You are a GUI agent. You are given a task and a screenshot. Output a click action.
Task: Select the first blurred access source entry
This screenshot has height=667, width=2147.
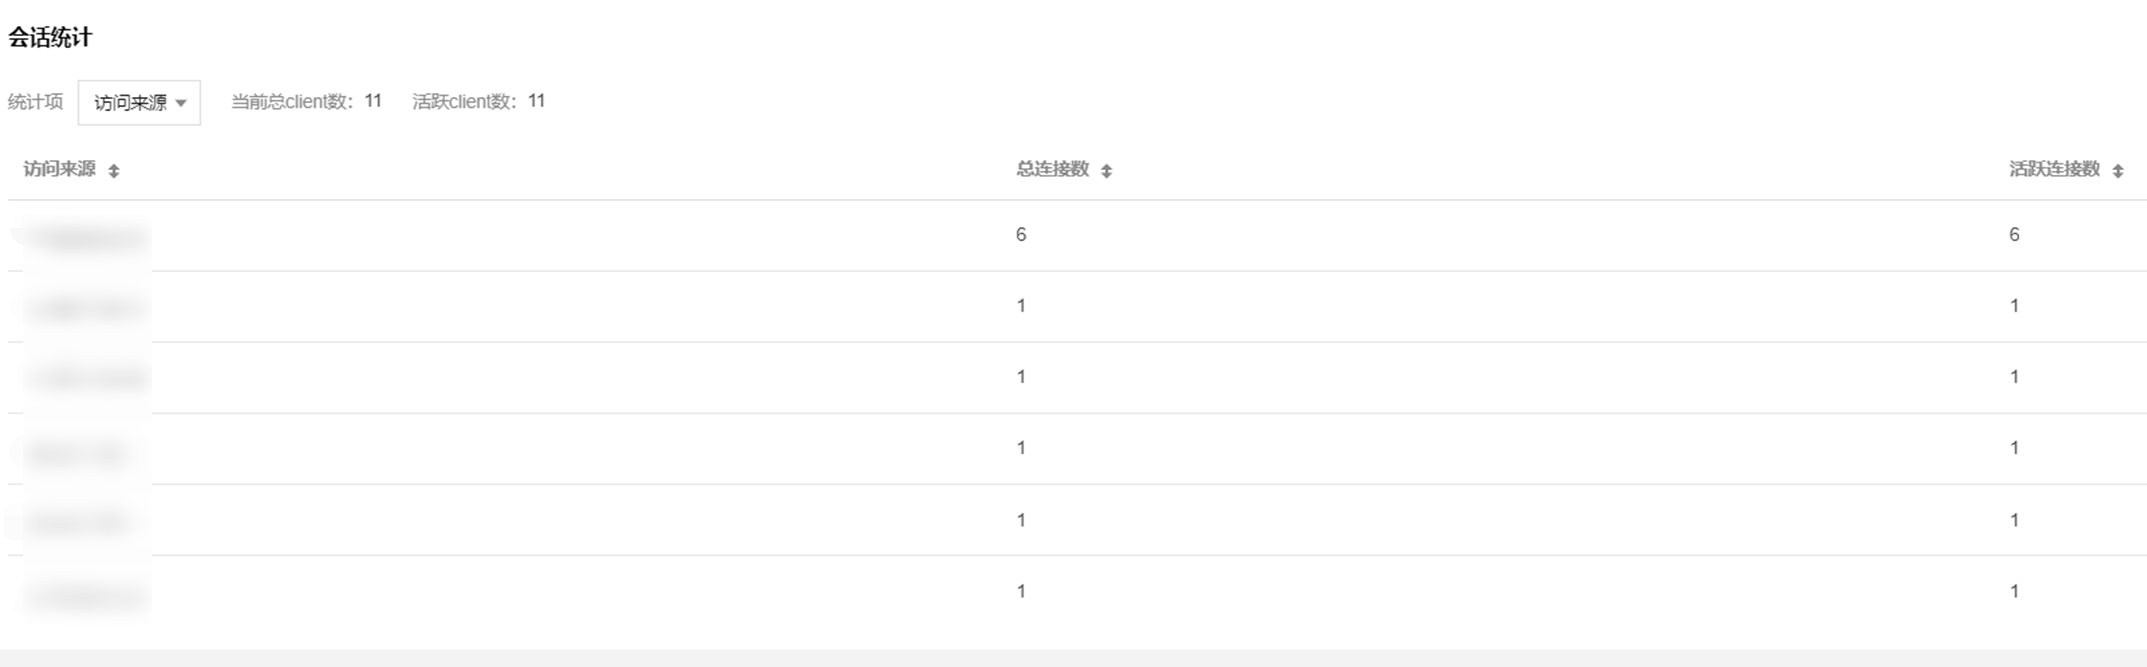[86, 237]
